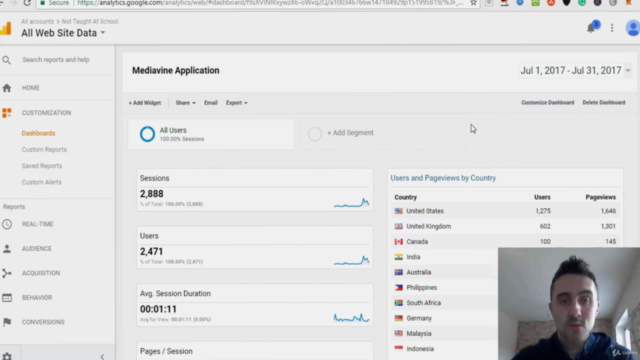Click the Acquisition arrows icon
This screenshot has width=640, height=360.
[7, 273]
